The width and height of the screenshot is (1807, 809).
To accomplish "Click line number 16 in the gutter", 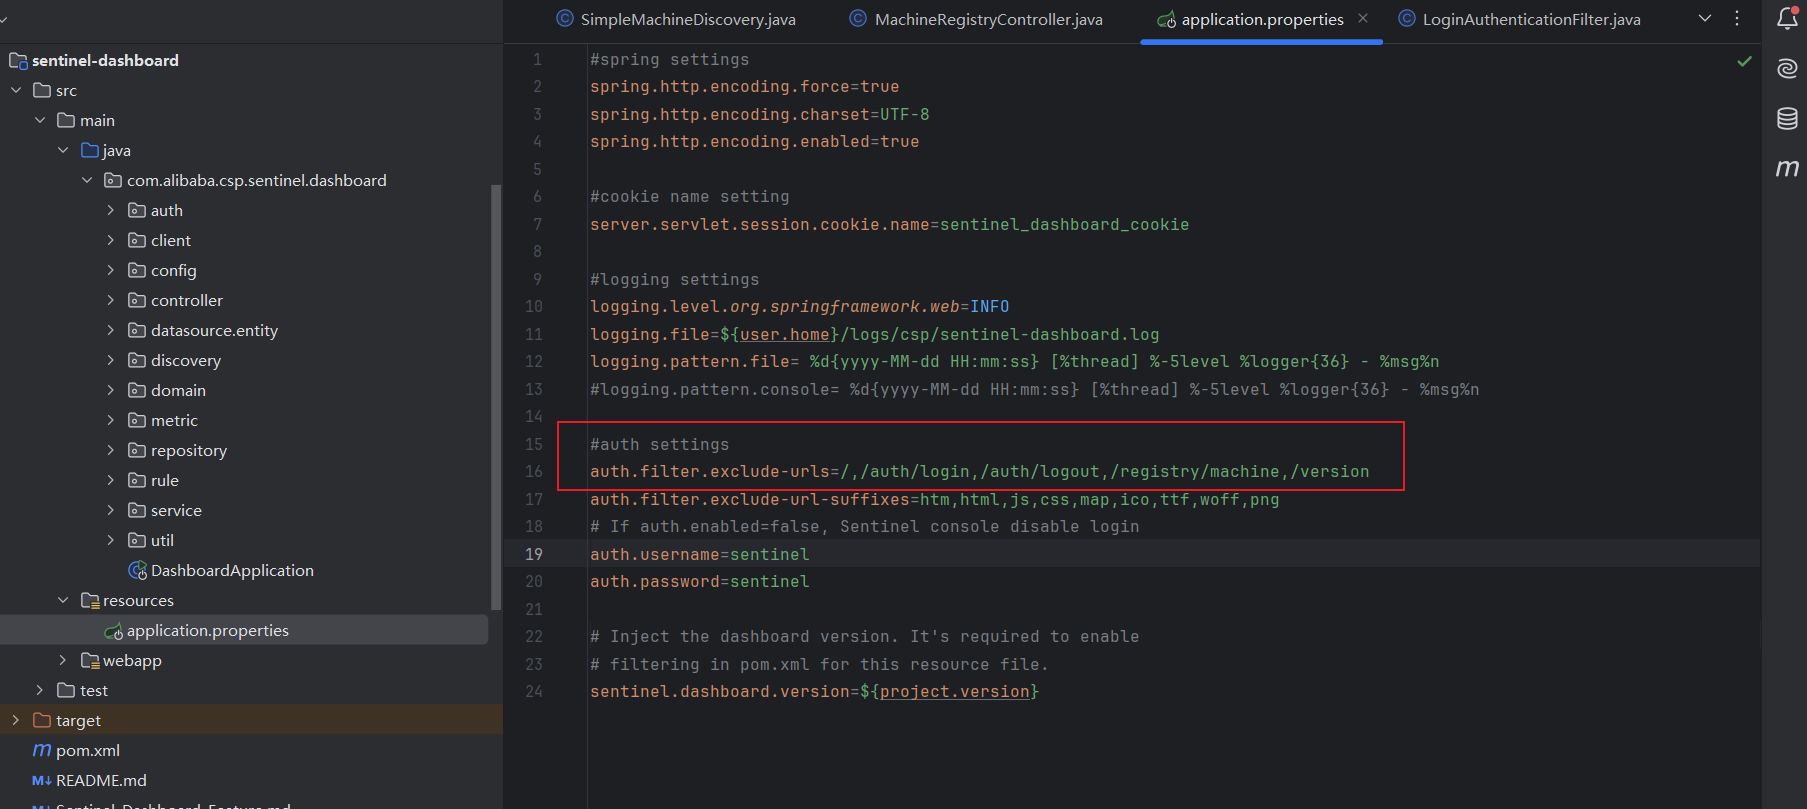I will (x=534, y=471).
